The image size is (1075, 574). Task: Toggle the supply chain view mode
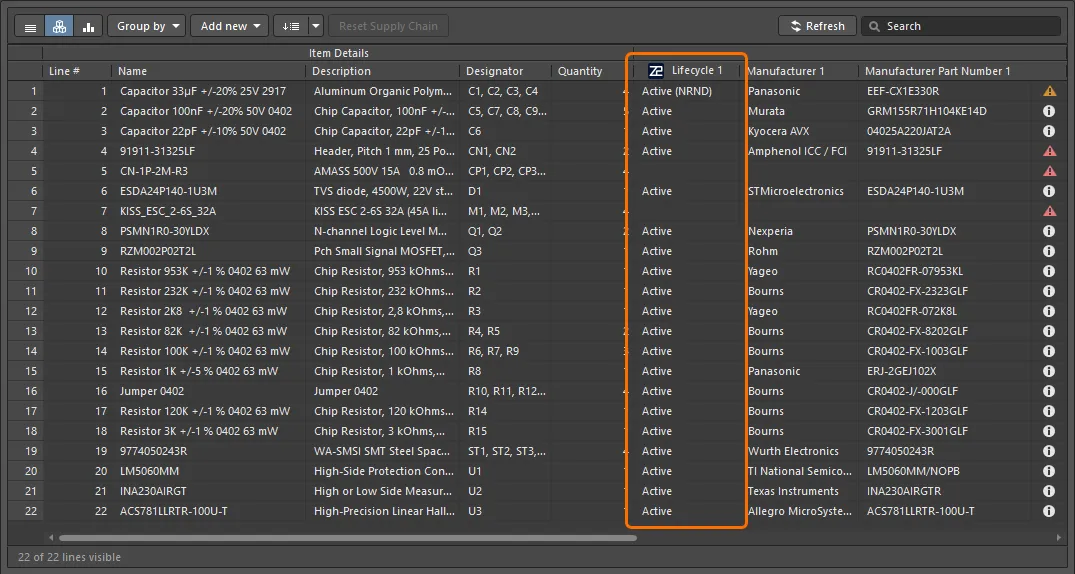(59, 27)
